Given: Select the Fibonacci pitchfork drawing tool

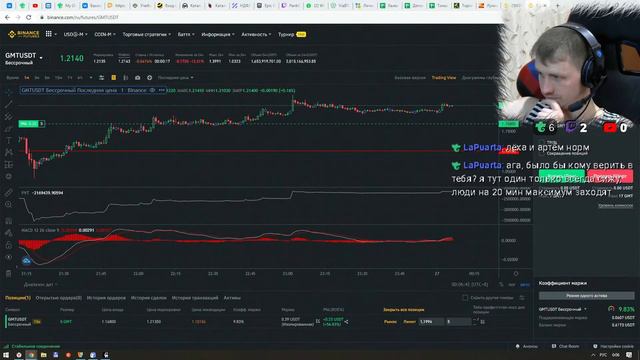Looking at the screenshot, I should pyautogui.click(x=9, y=117).
